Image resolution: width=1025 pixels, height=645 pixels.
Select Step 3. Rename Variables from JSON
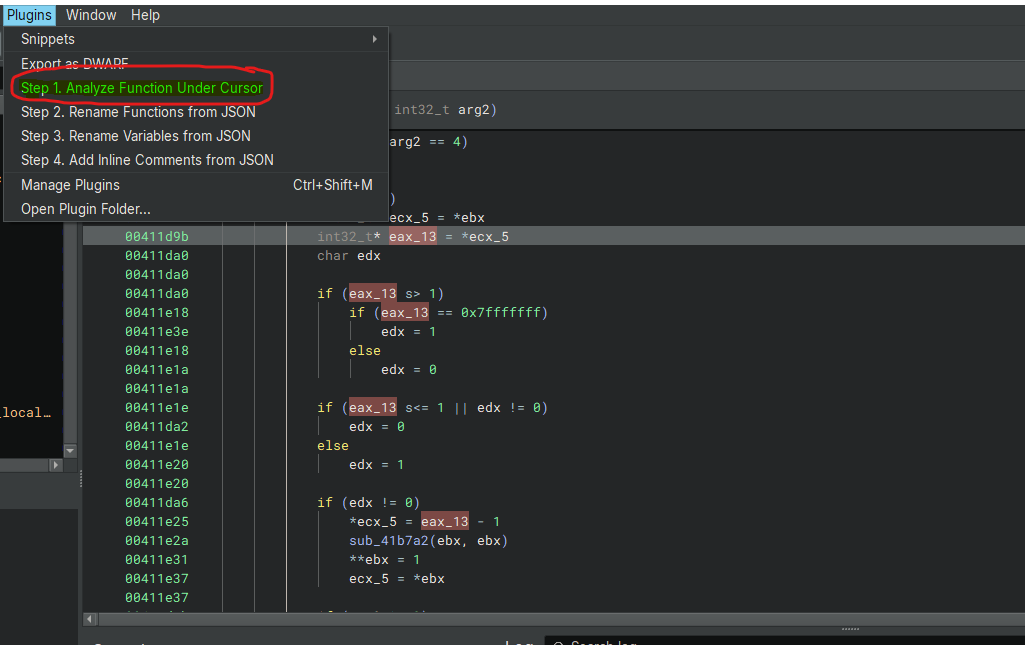click(135, 136)
